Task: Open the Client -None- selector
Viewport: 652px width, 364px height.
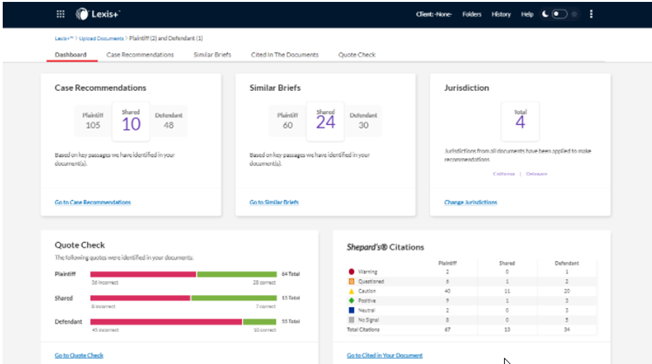Action: 433,14
